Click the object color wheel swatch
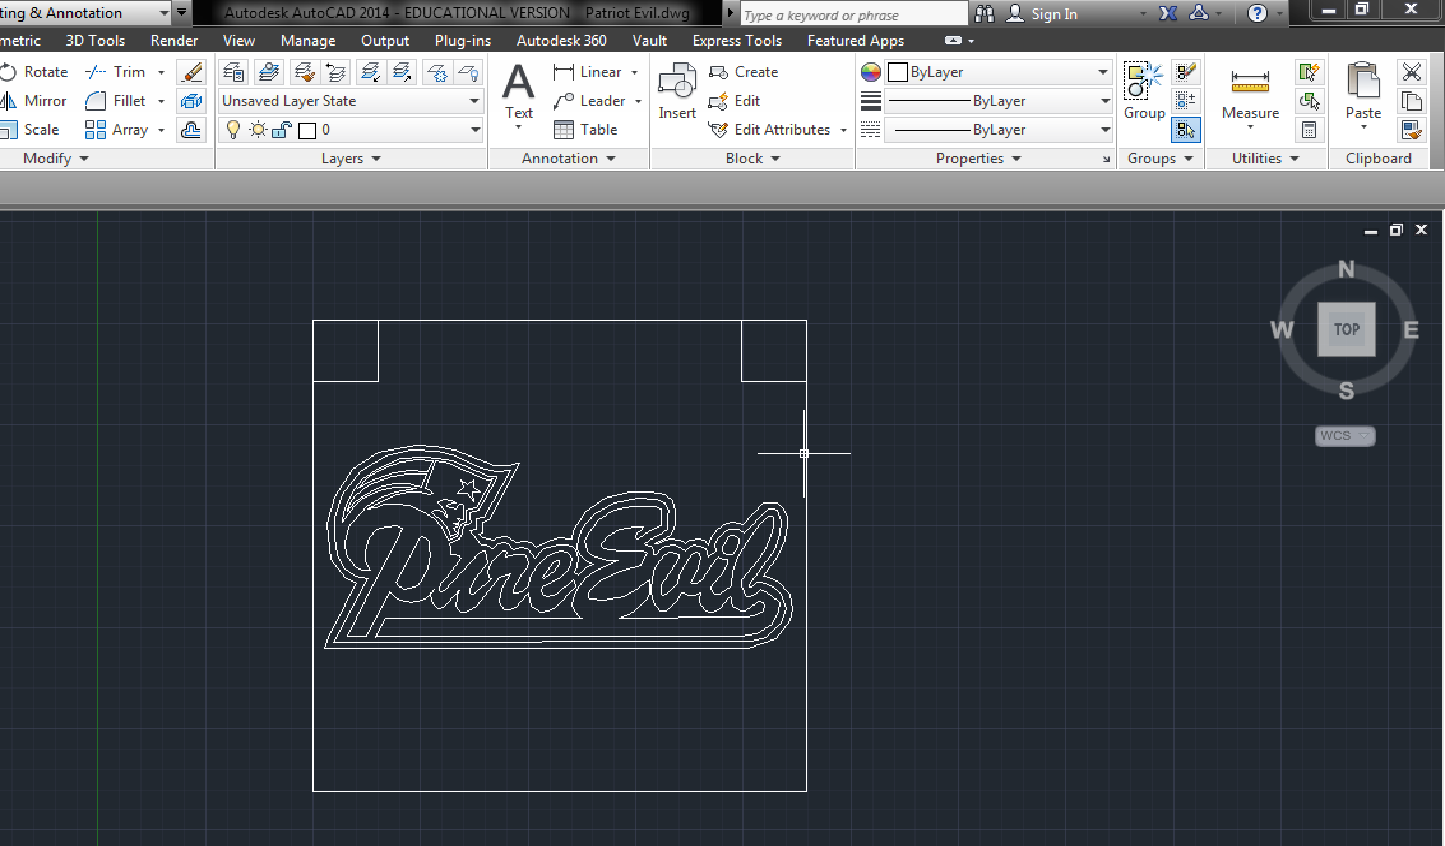1445x846 pixels. [x=871, y=72]
